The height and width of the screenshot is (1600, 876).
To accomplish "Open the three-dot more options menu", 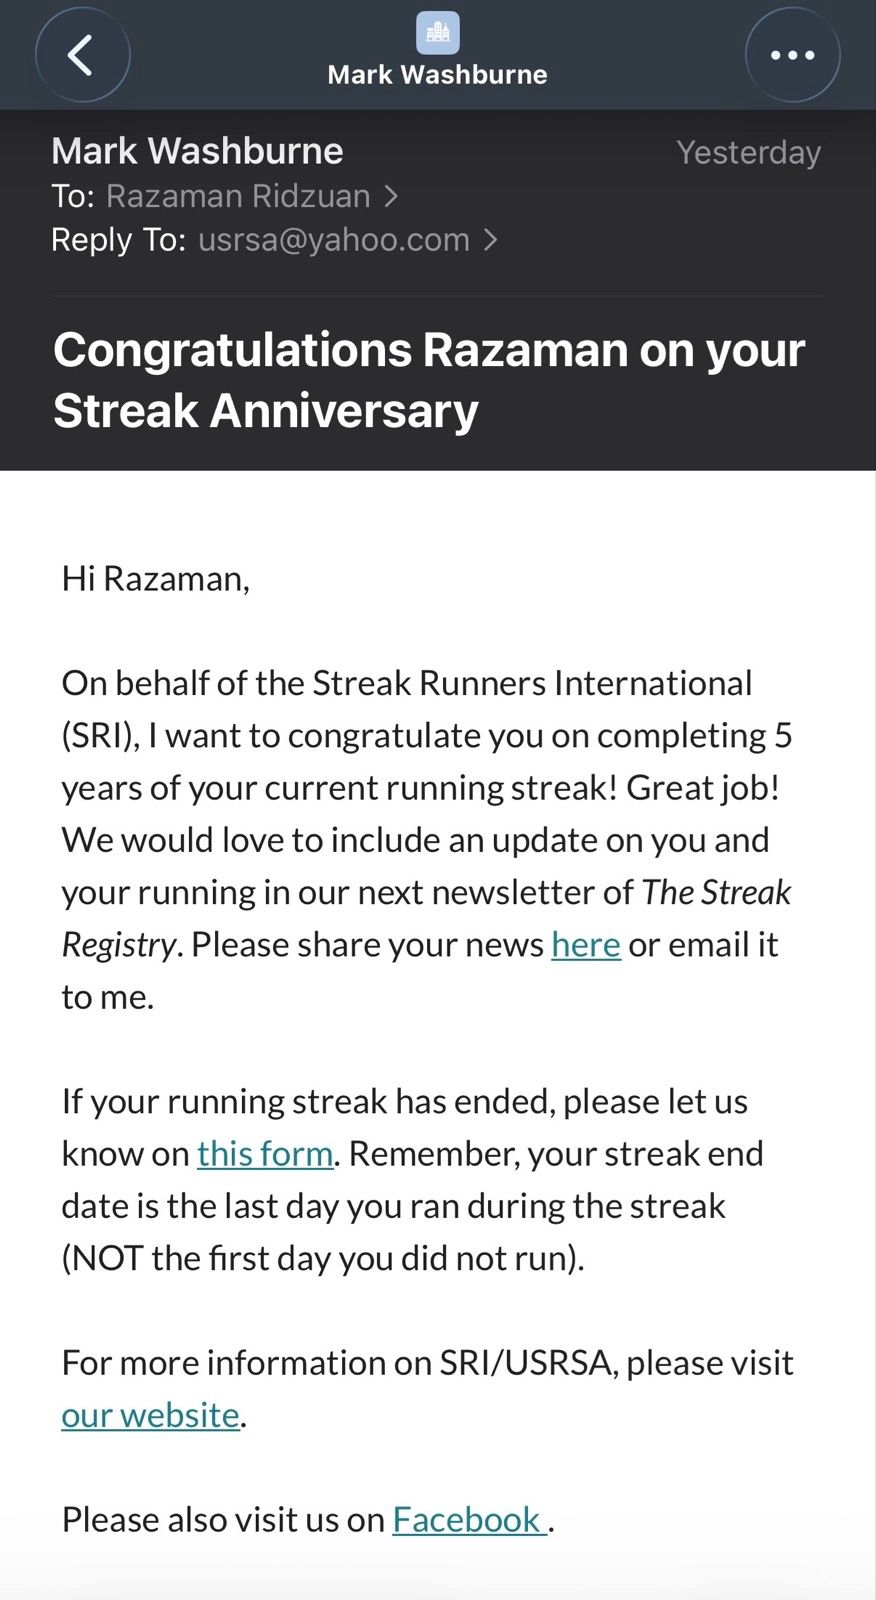I will point(792,55).
